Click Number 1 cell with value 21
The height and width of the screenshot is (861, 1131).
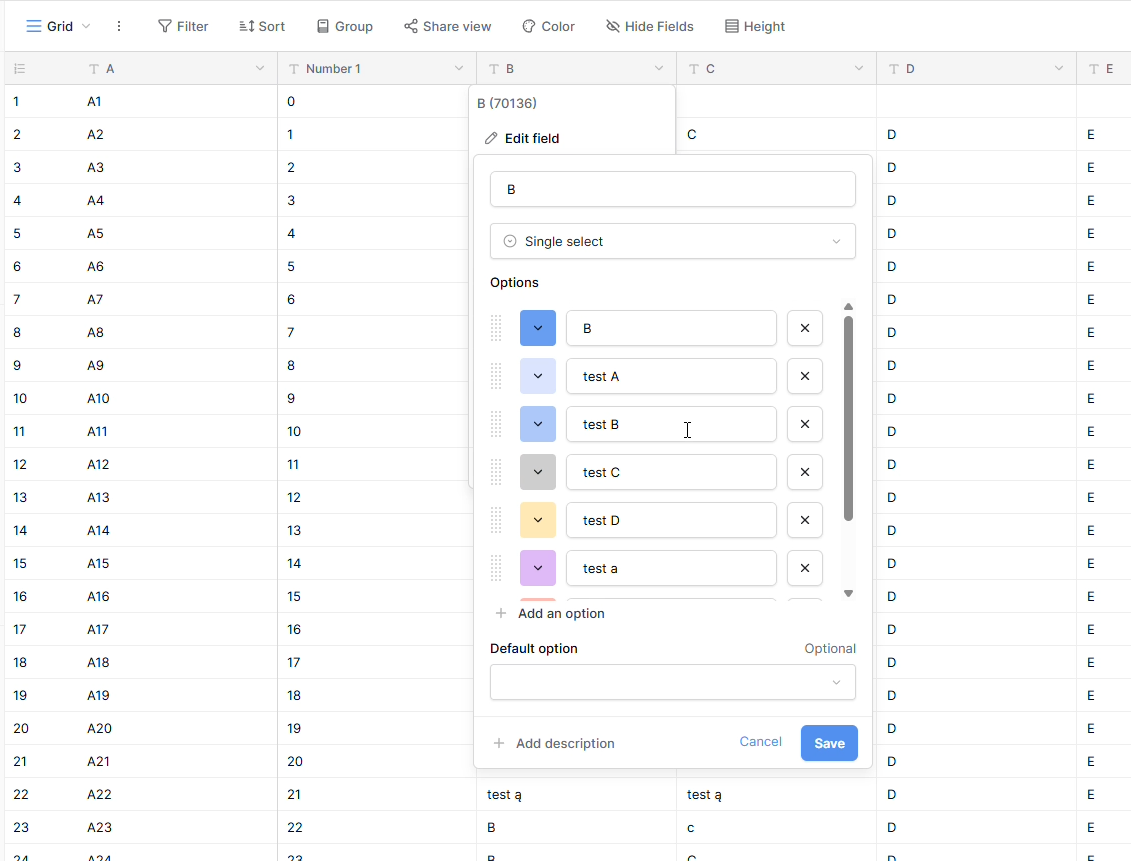[x=377, y=794]
